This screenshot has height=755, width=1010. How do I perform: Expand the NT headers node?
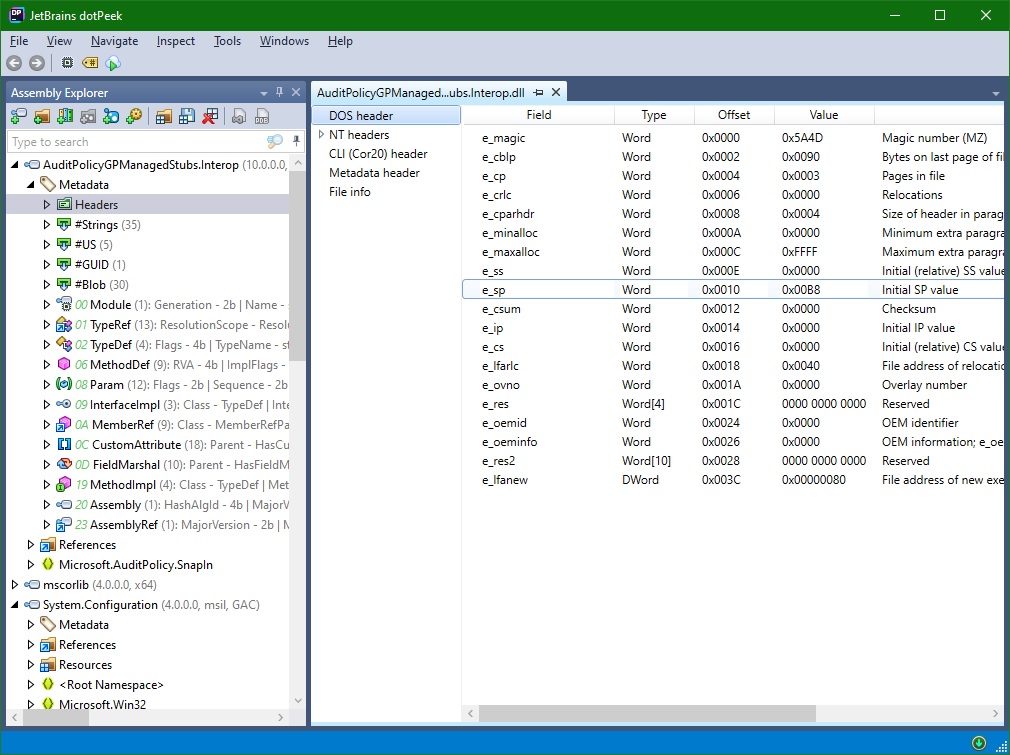tap(321, 135)
